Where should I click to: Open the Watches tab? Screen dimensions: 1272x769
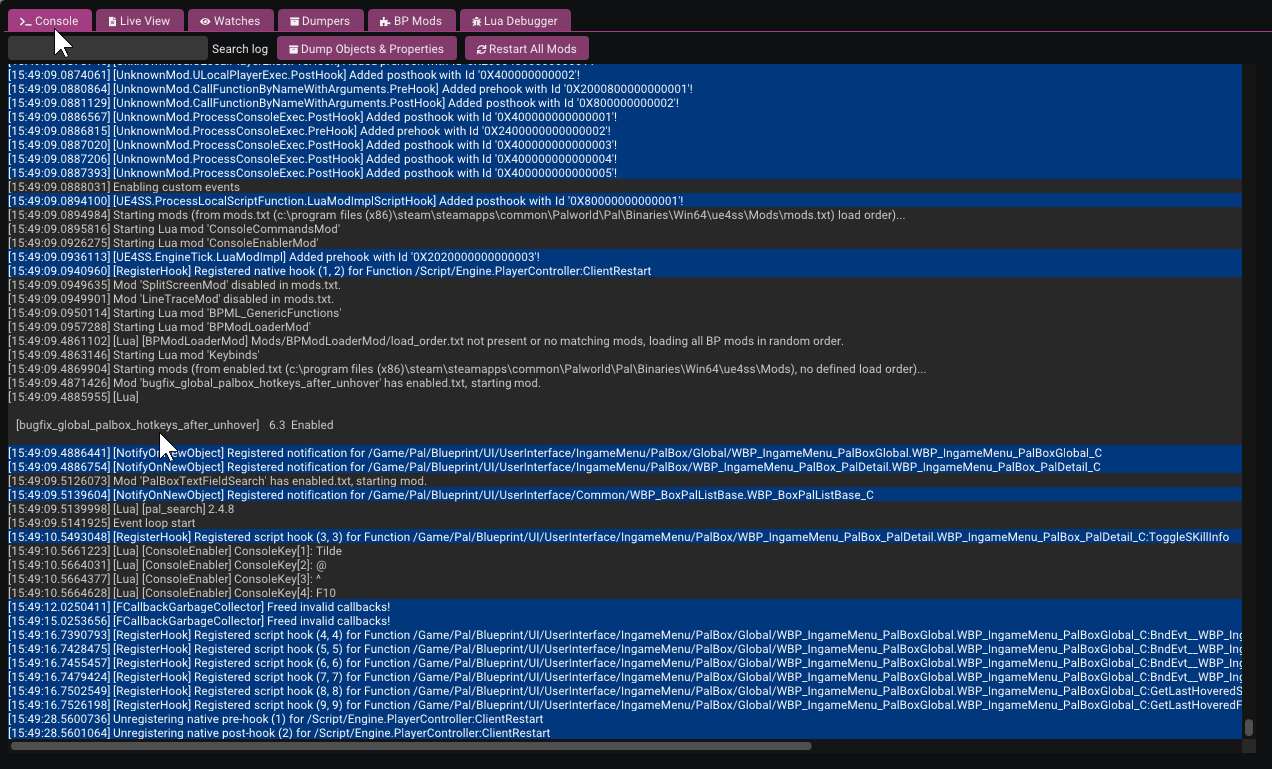[230, 20]
